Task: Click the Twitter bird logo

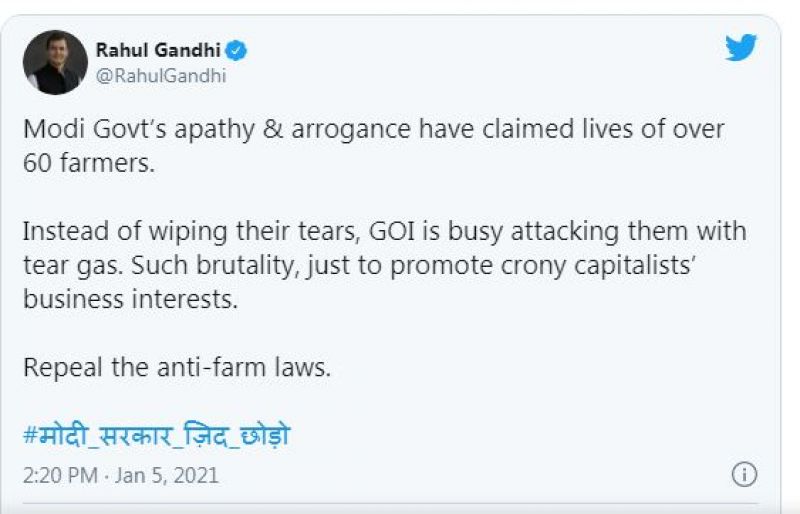Action: point(741,47)
